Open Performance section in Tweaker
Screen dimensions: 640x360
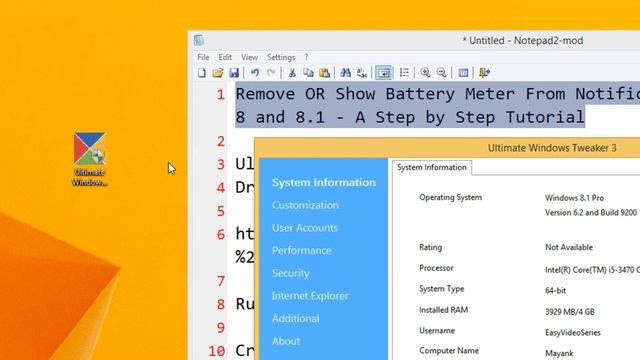pos(302,250)
